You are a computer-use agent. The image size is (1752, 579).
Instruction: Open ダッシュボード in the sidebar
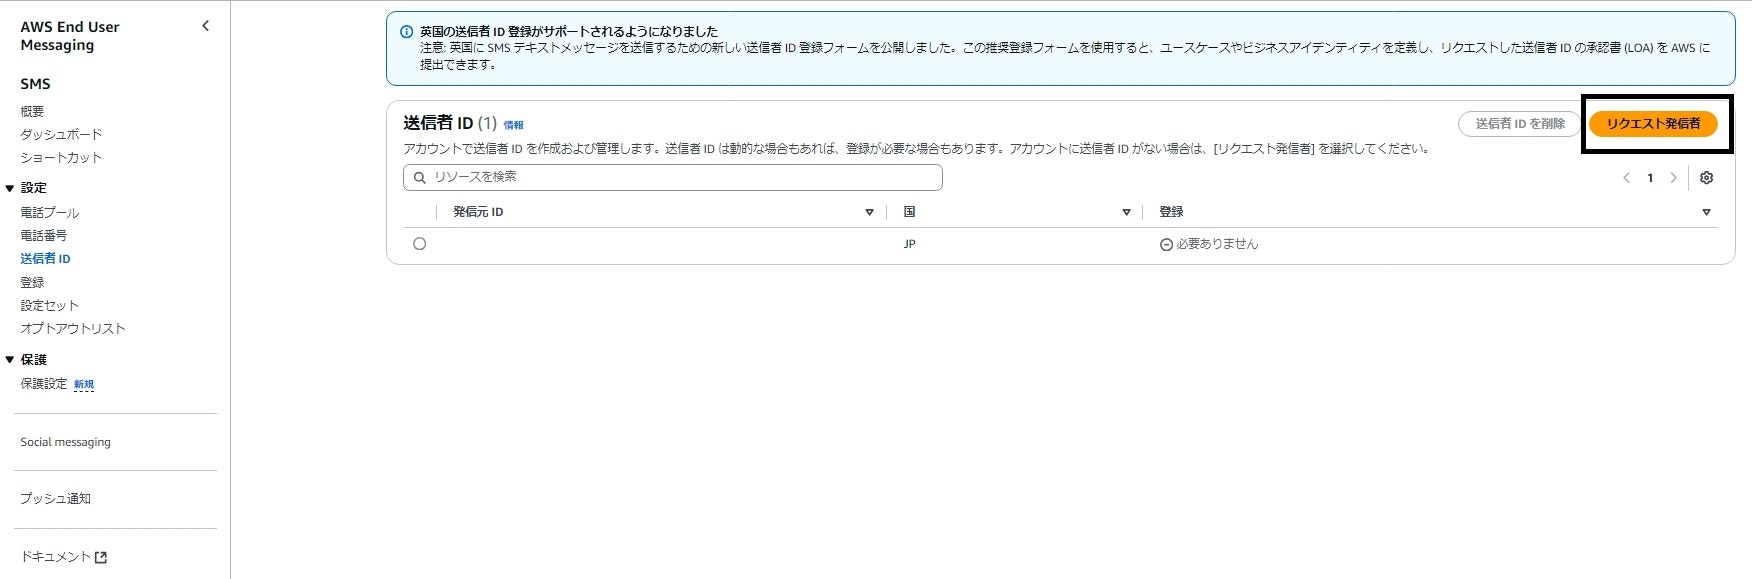(61, 135)
